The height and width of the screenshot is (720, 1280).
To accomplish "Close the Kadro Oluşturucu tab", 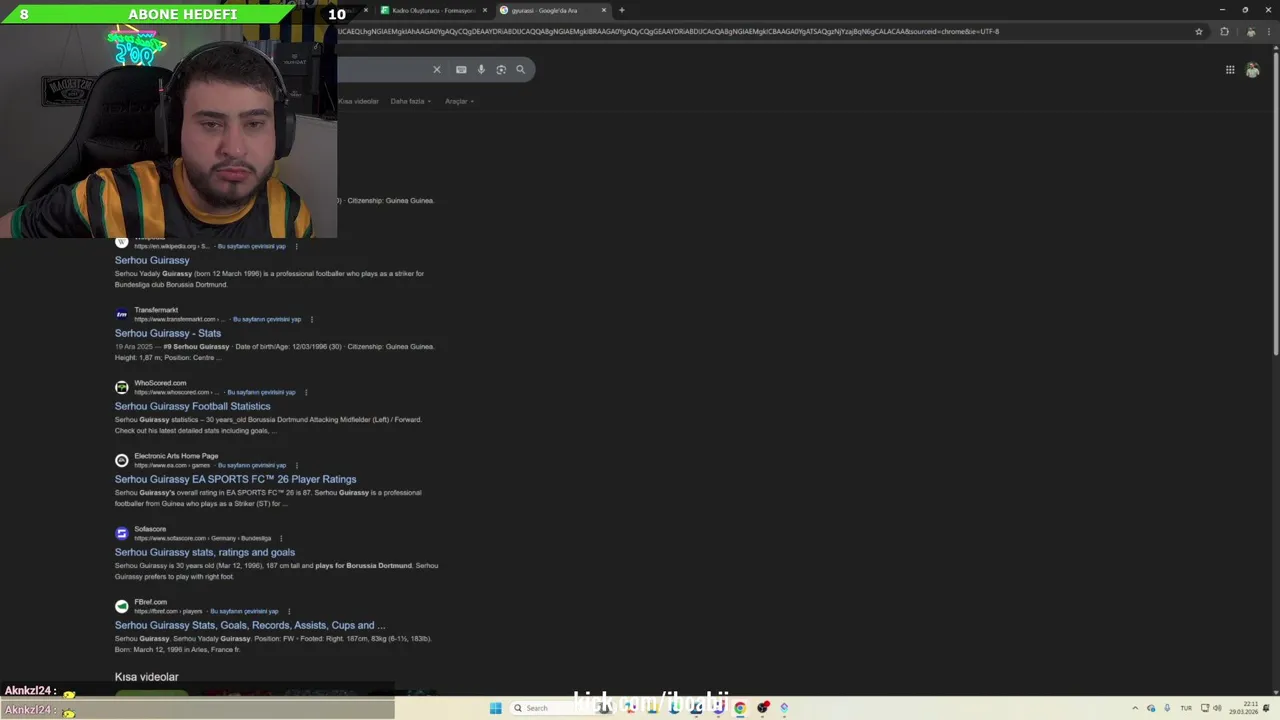I will pos(485,10).
